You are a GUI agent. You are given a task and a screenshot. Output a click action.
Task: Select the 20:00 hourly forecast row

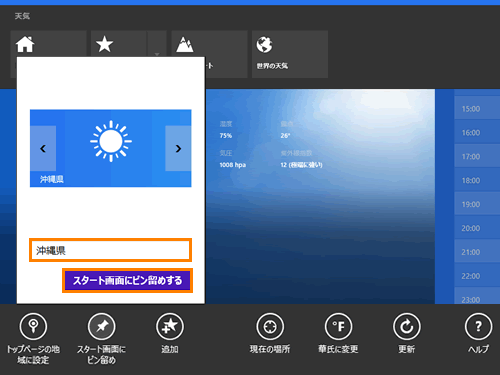pyautogui.click(x=477, y=228)
